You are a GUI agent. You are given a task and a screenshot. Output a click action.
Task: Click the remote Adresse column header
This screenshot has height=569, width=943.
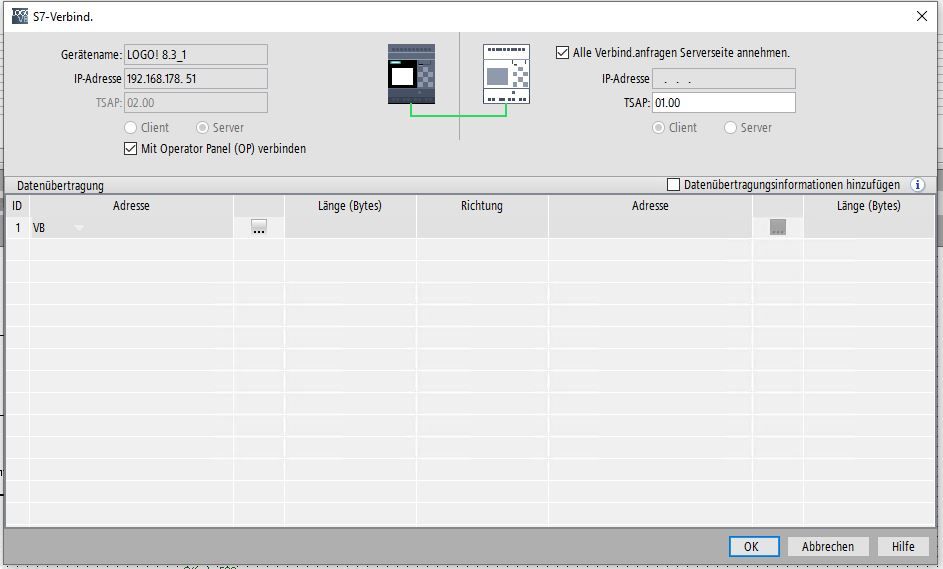pyautogui.click(x=650, y=206)
